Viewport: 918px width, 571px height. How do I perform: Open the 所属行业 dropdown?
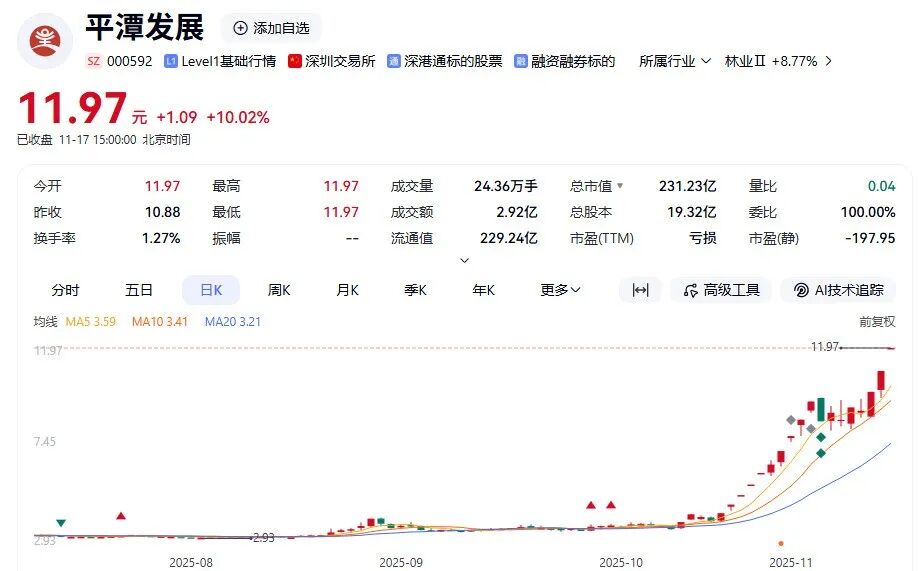pos(674,61)
